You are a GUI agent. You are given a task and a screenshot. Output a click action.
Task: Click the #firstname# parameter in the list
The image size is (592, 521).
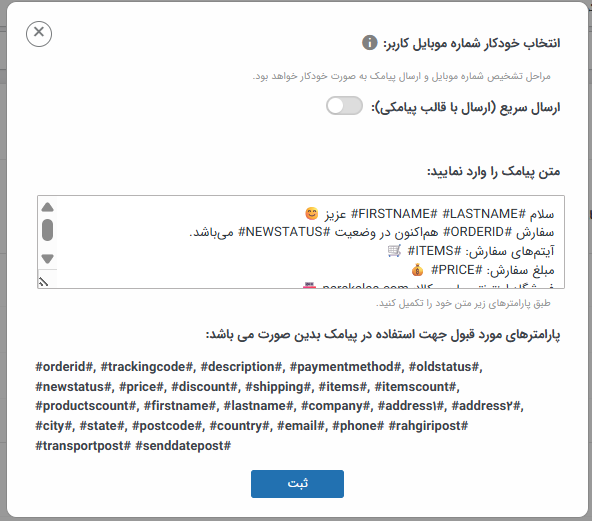[180, 406]
